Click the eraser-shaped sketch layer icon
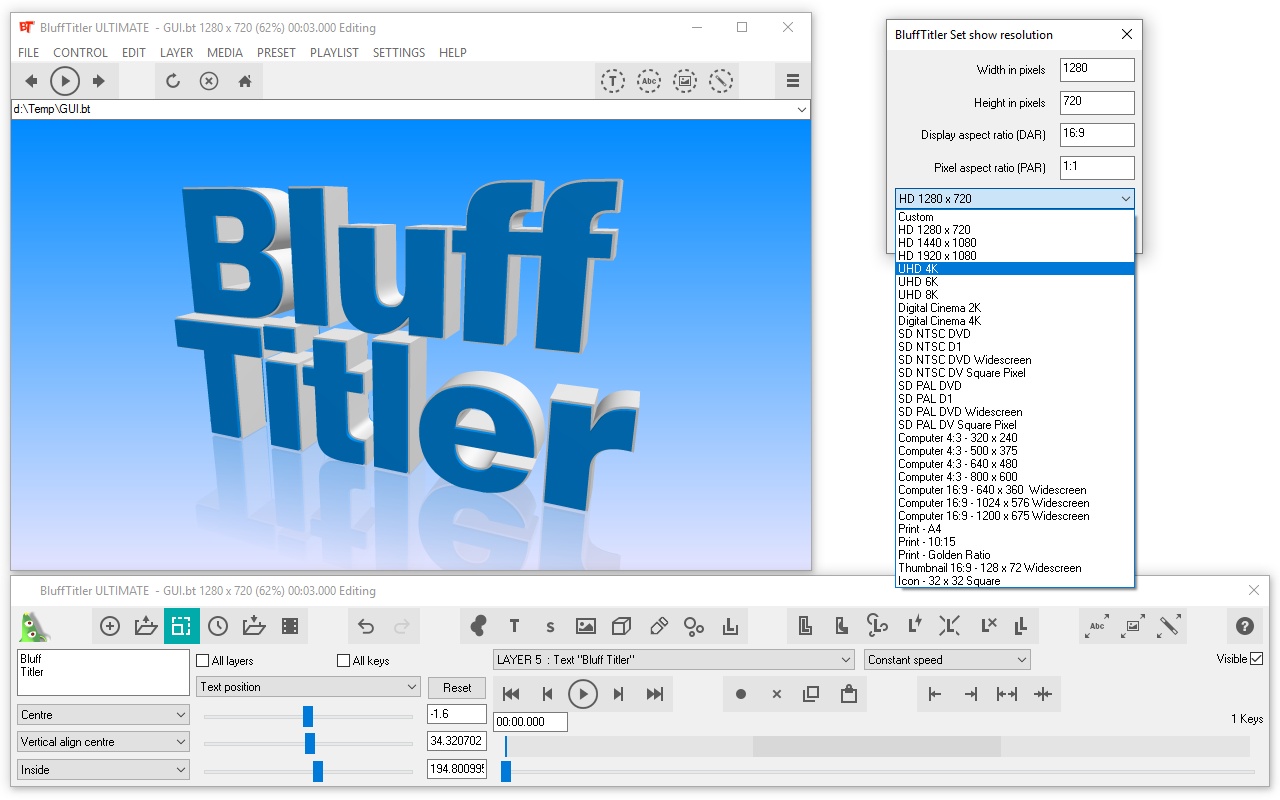The height and width of the screenshot is (800, 1280). click(658, 626)
